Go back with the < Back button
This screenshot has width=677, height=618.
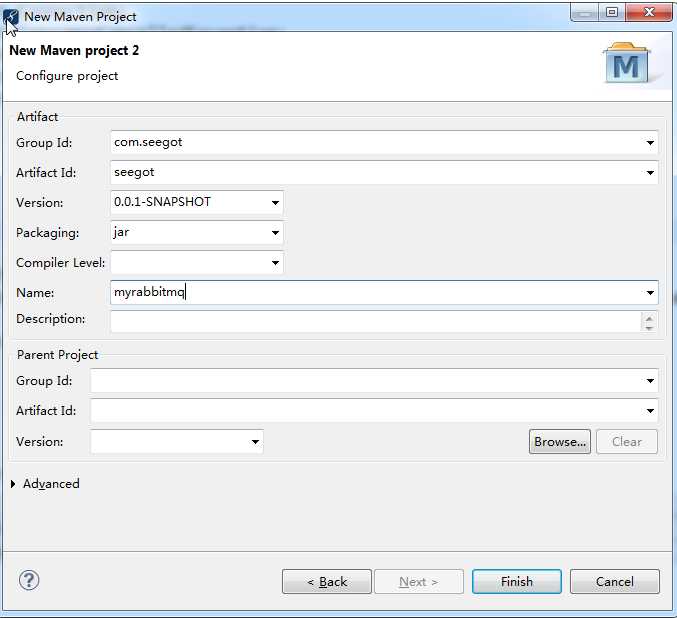tap(327, 582)
